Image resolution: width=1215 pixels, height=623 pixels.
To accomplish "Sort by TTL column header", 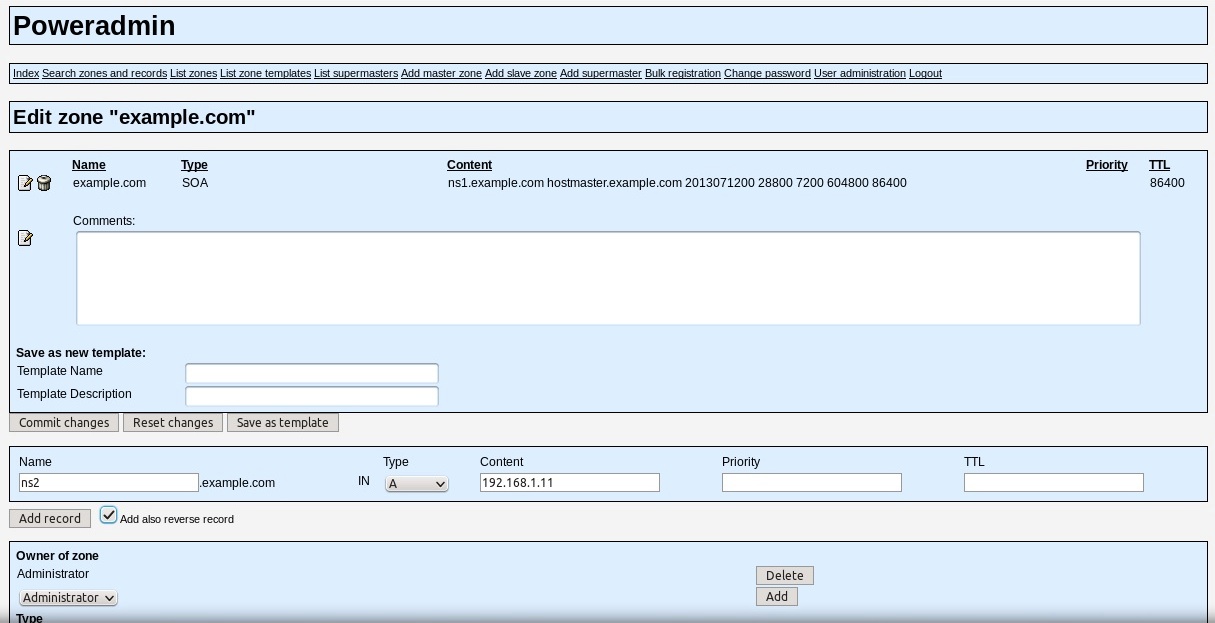I will 1159,165.
